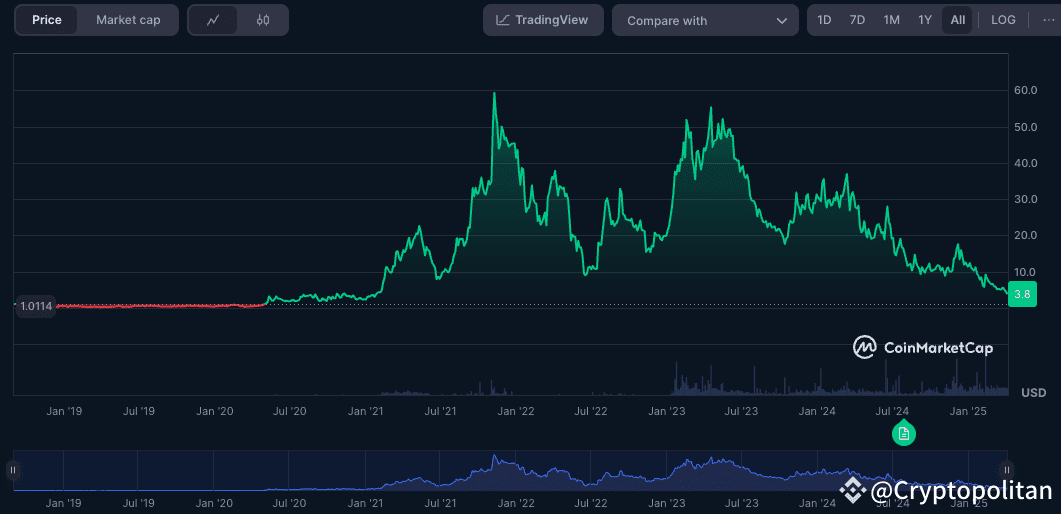Expand the Compare with dropdown
The width and height of the screenshot is (1061, 514).
coord(706,20)
